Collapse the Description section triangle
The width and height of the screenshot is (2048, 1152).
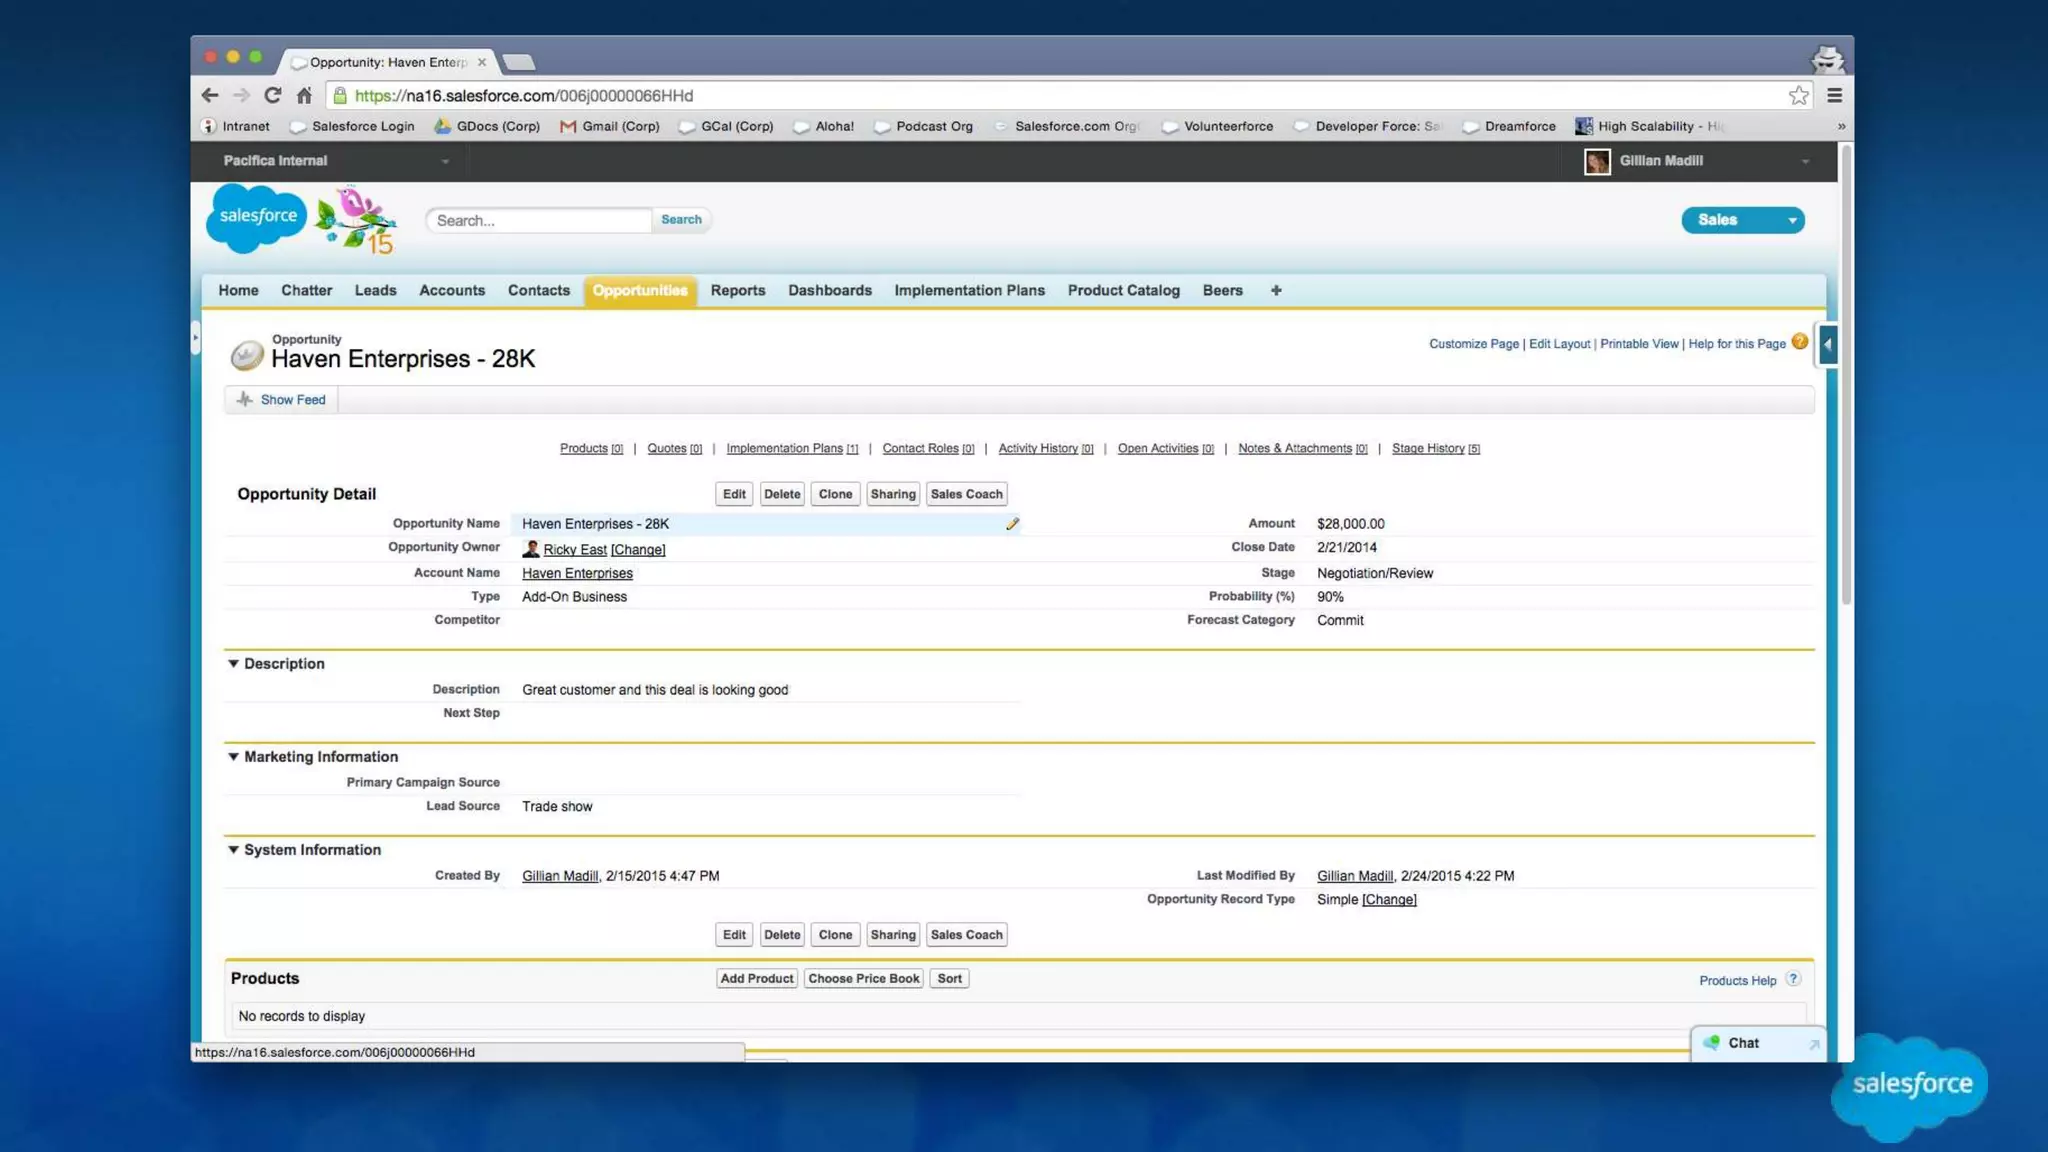tap(233, 663)
